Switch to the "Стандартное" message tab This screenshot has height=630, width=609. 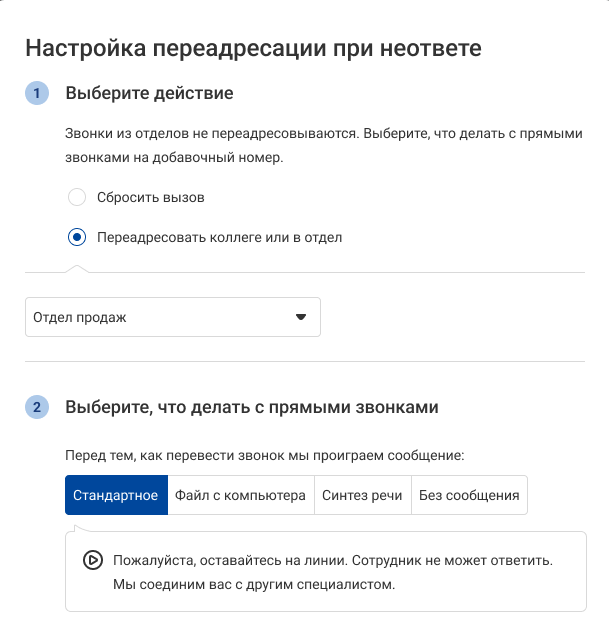click(116, 495)
